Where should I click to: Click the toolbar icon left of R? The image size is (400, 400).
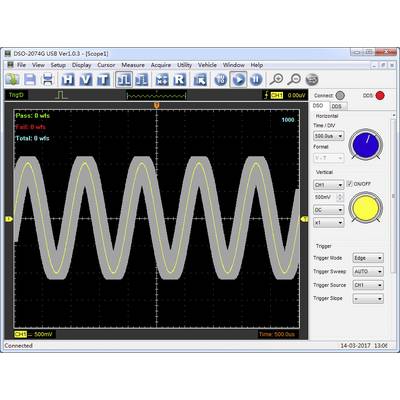162,80
